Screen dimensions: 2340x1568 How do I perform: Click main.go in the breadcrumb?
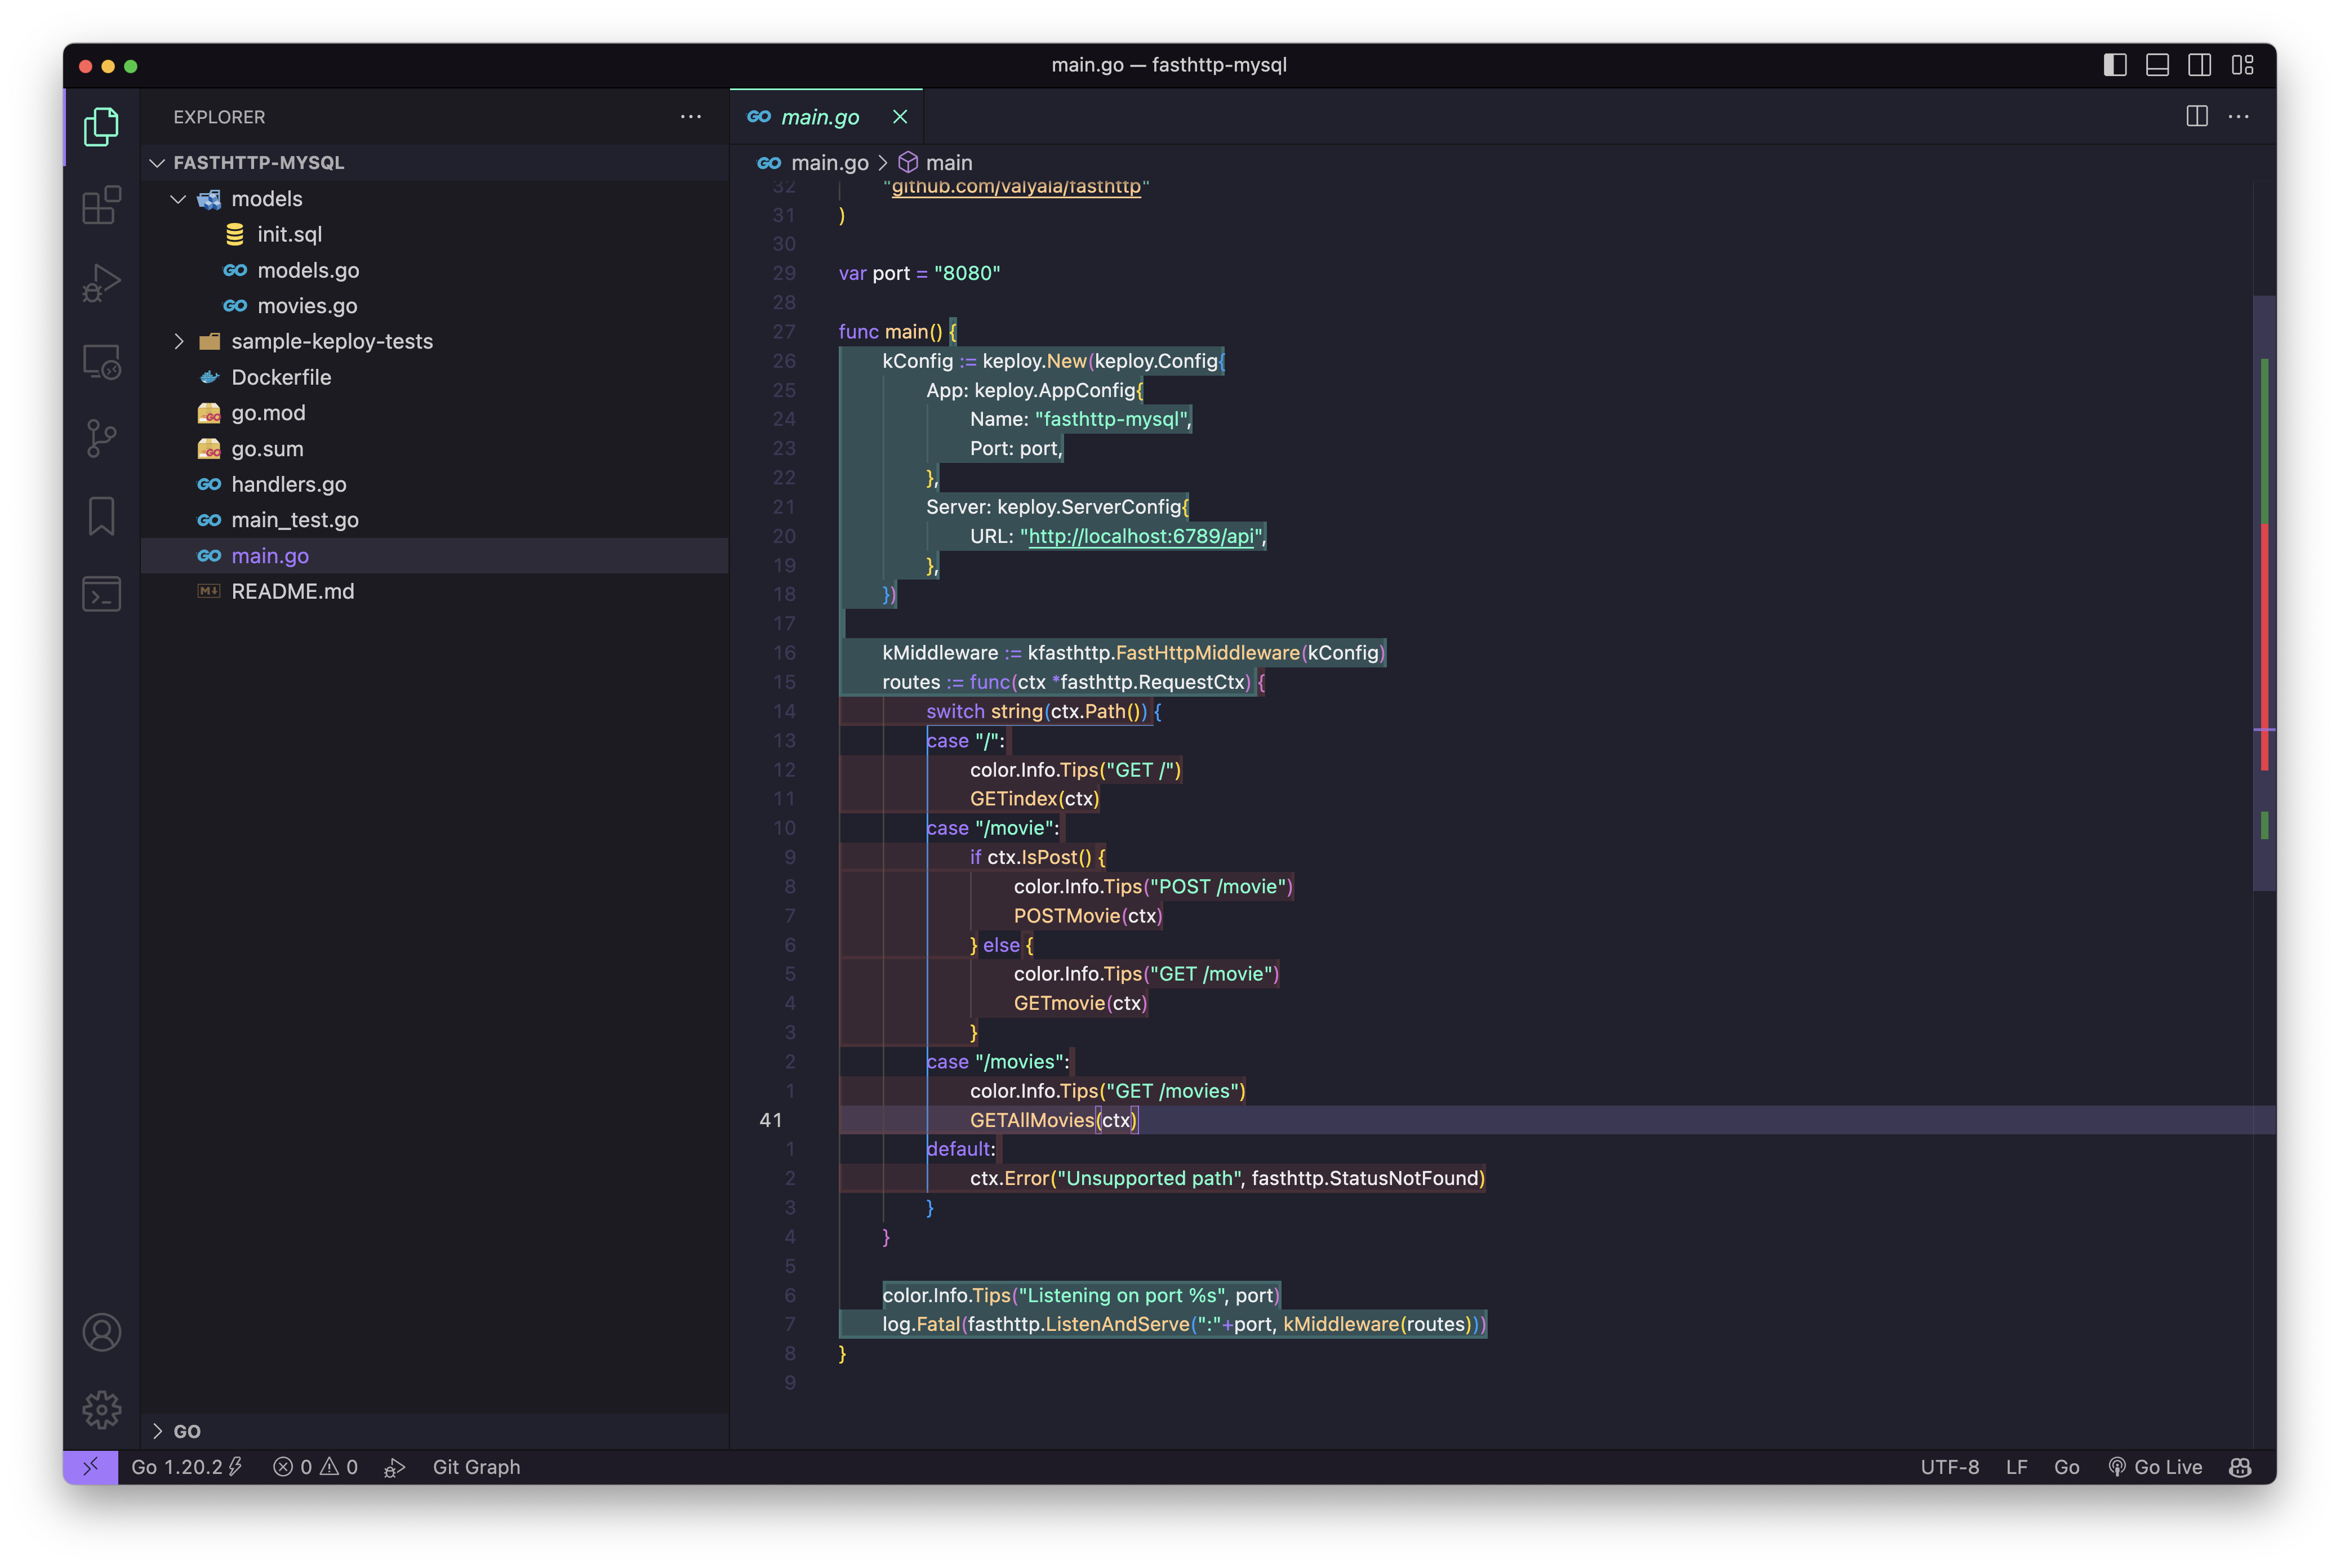point(829,162)
